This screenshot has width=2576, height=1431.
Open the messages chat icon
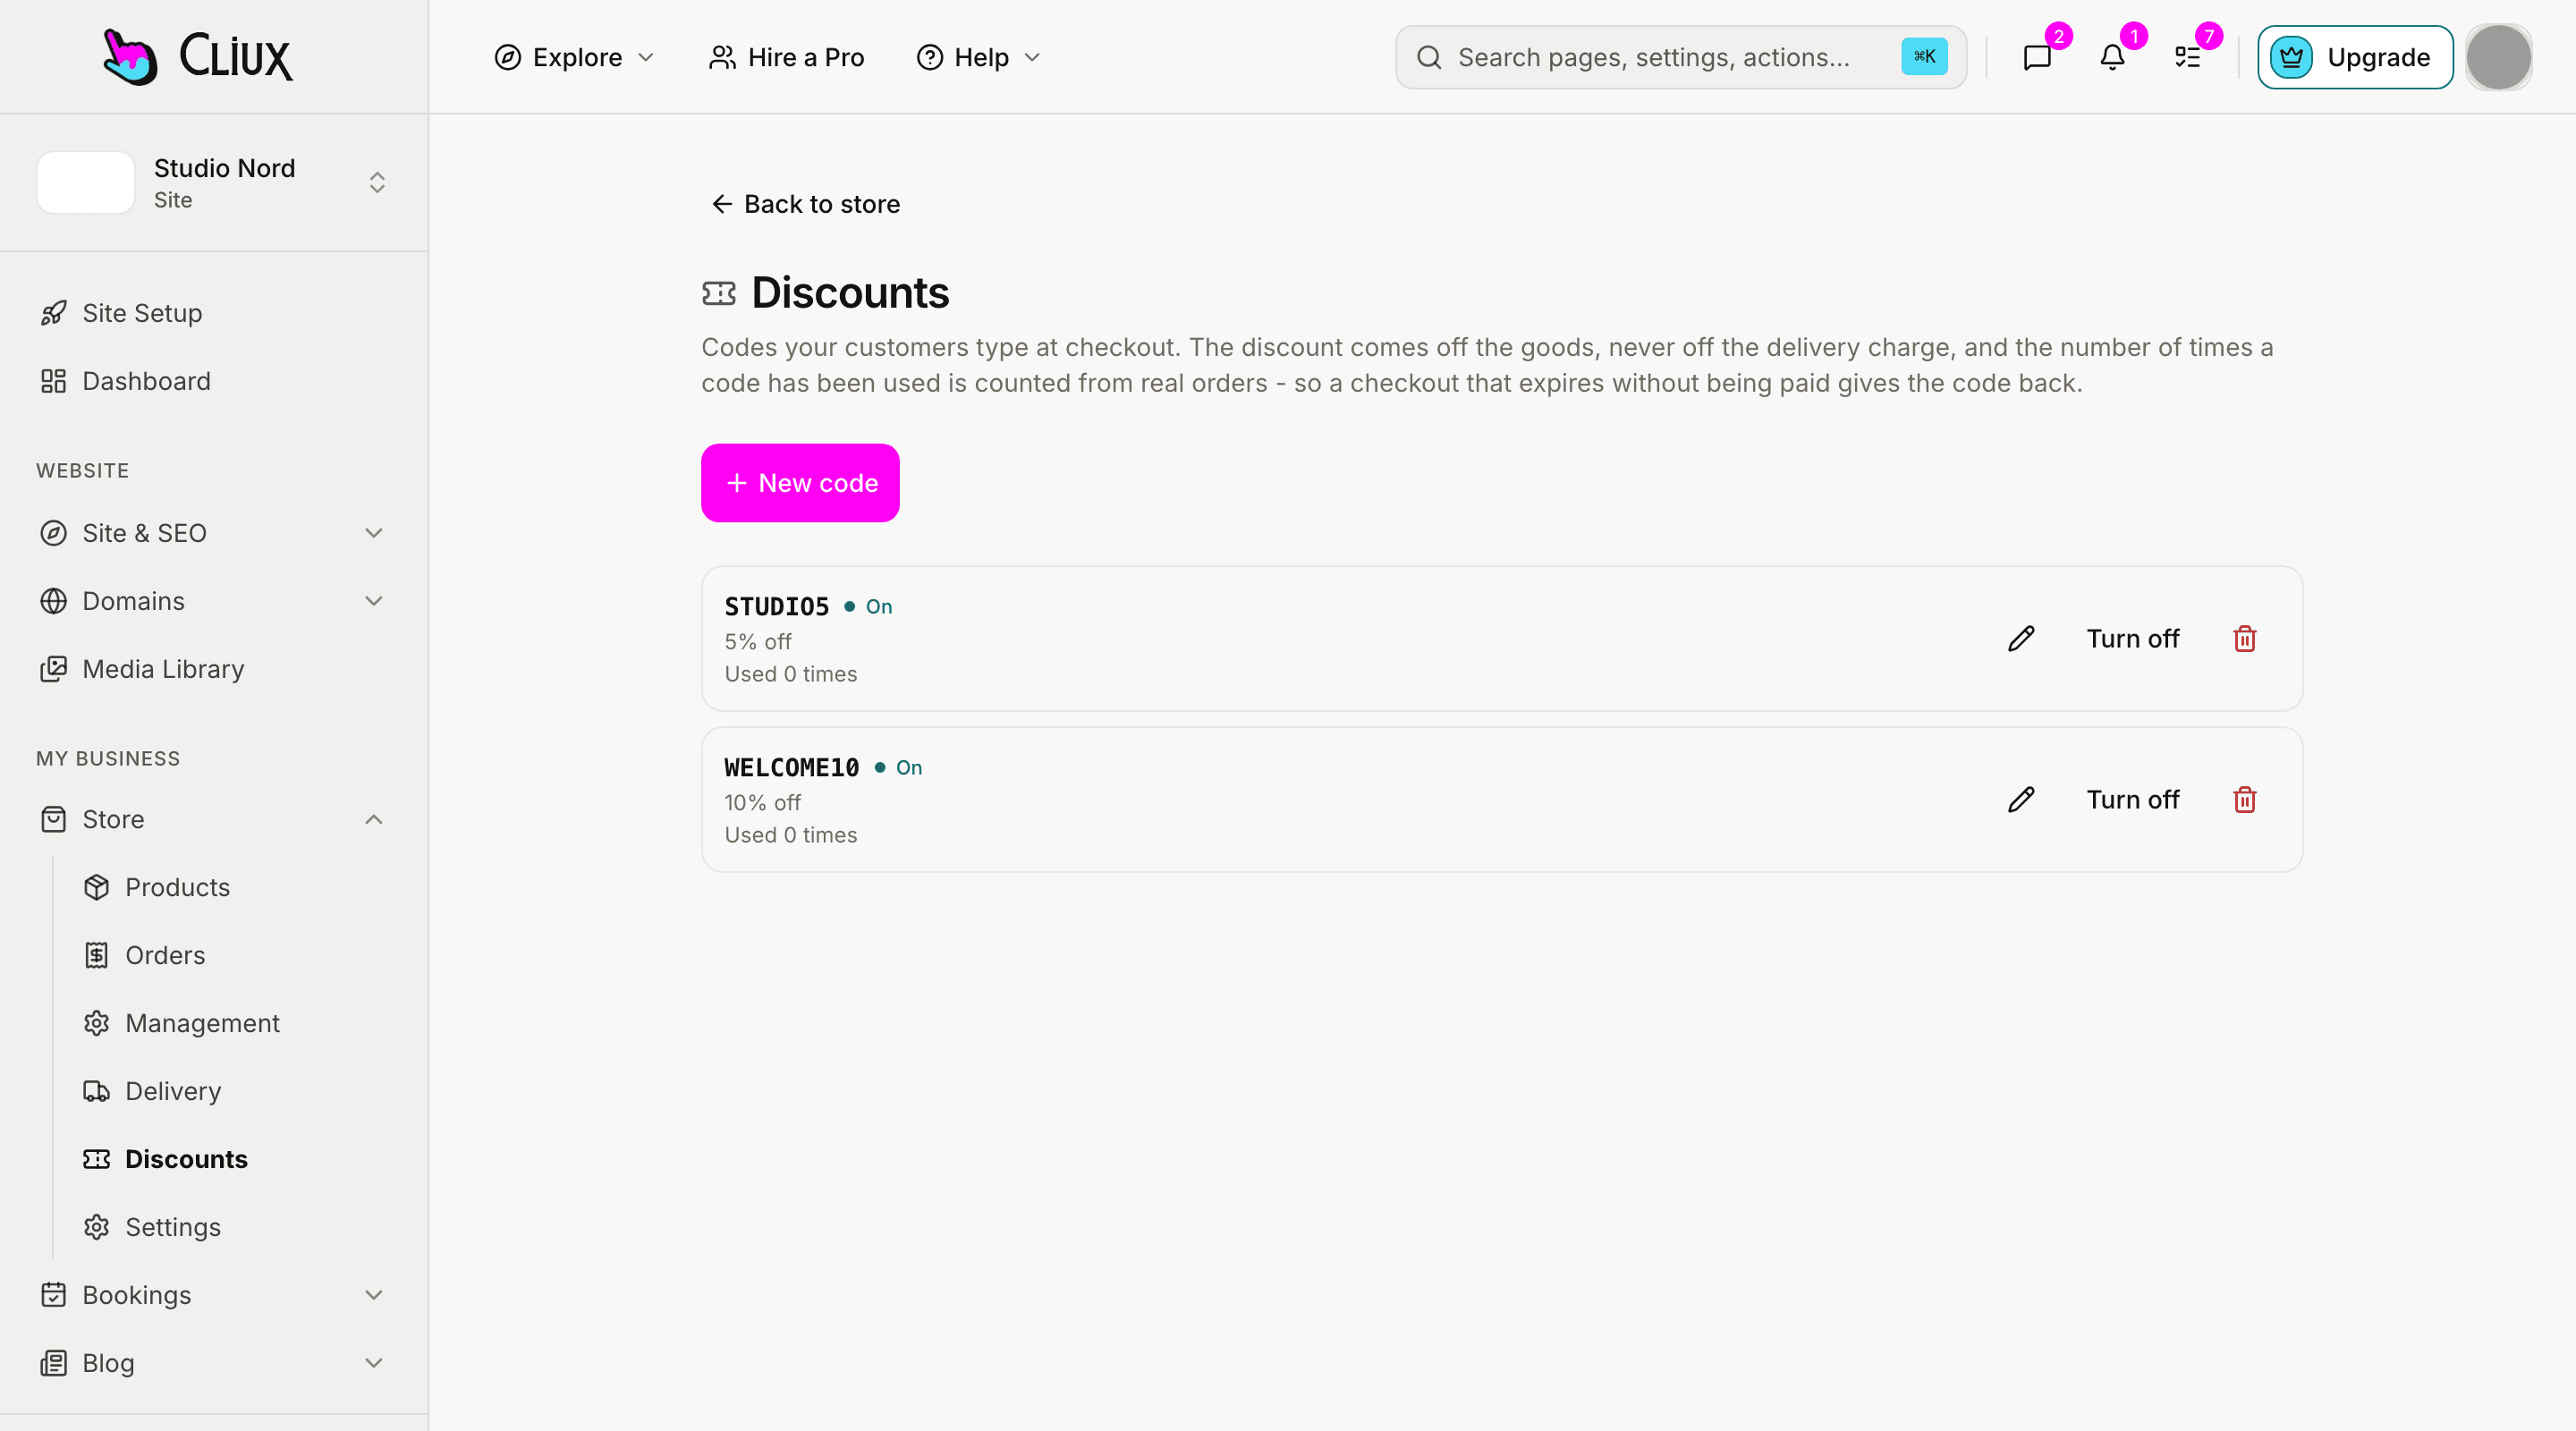pyautogui.click(x=2037, y=57)
